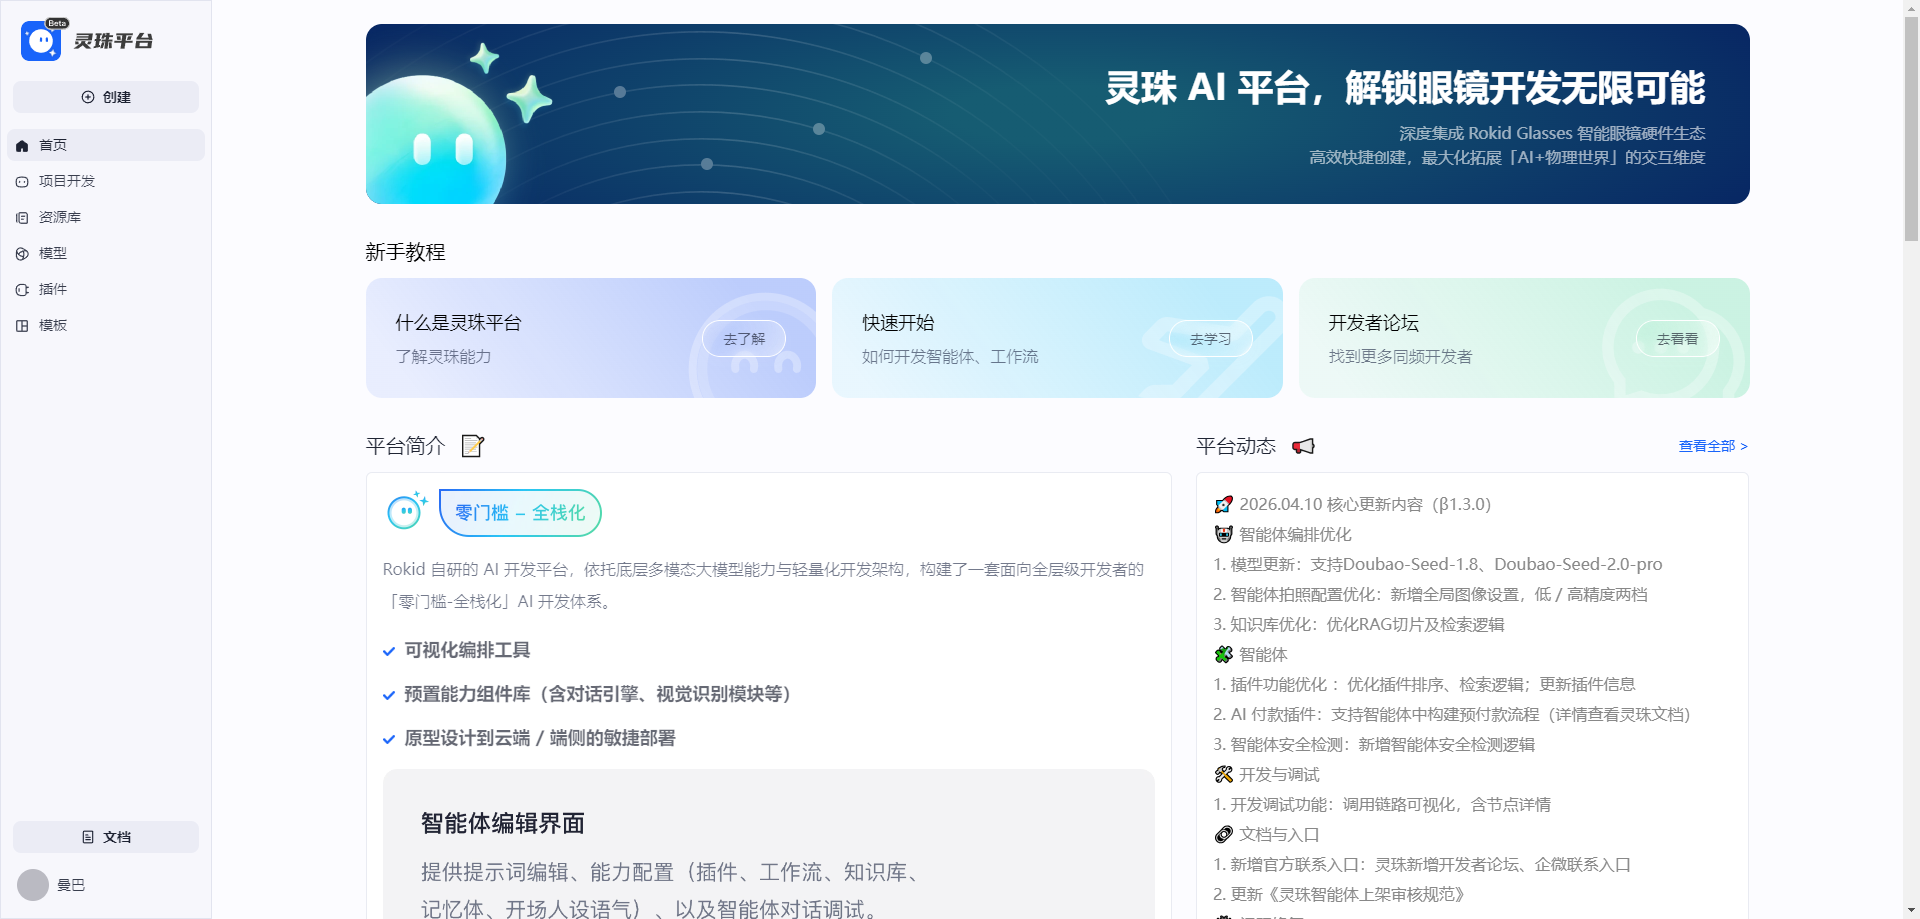Click the 灵珠平台 logo icon
Screen dimensions: 1920x919
coord(41,41)
